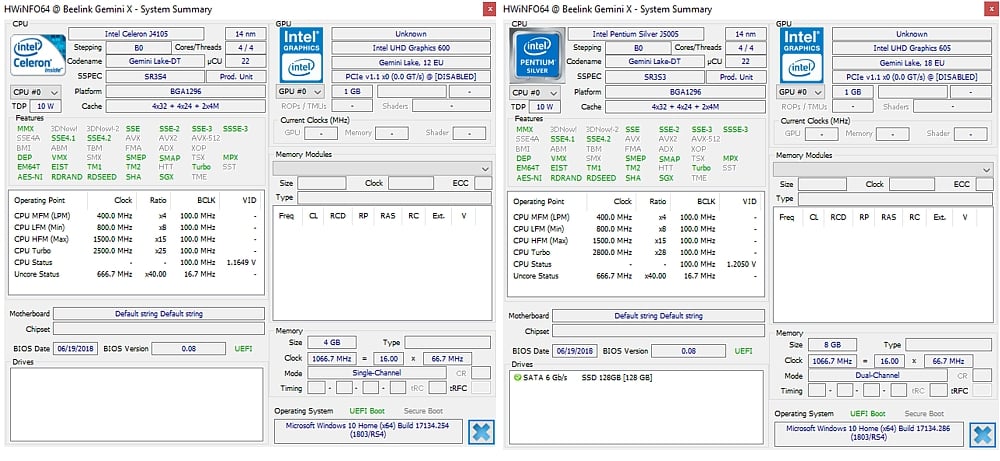Click the 1.2050 V CPU Status VID
Screen dimensions: 1000x461
click(x=741, y=264)
